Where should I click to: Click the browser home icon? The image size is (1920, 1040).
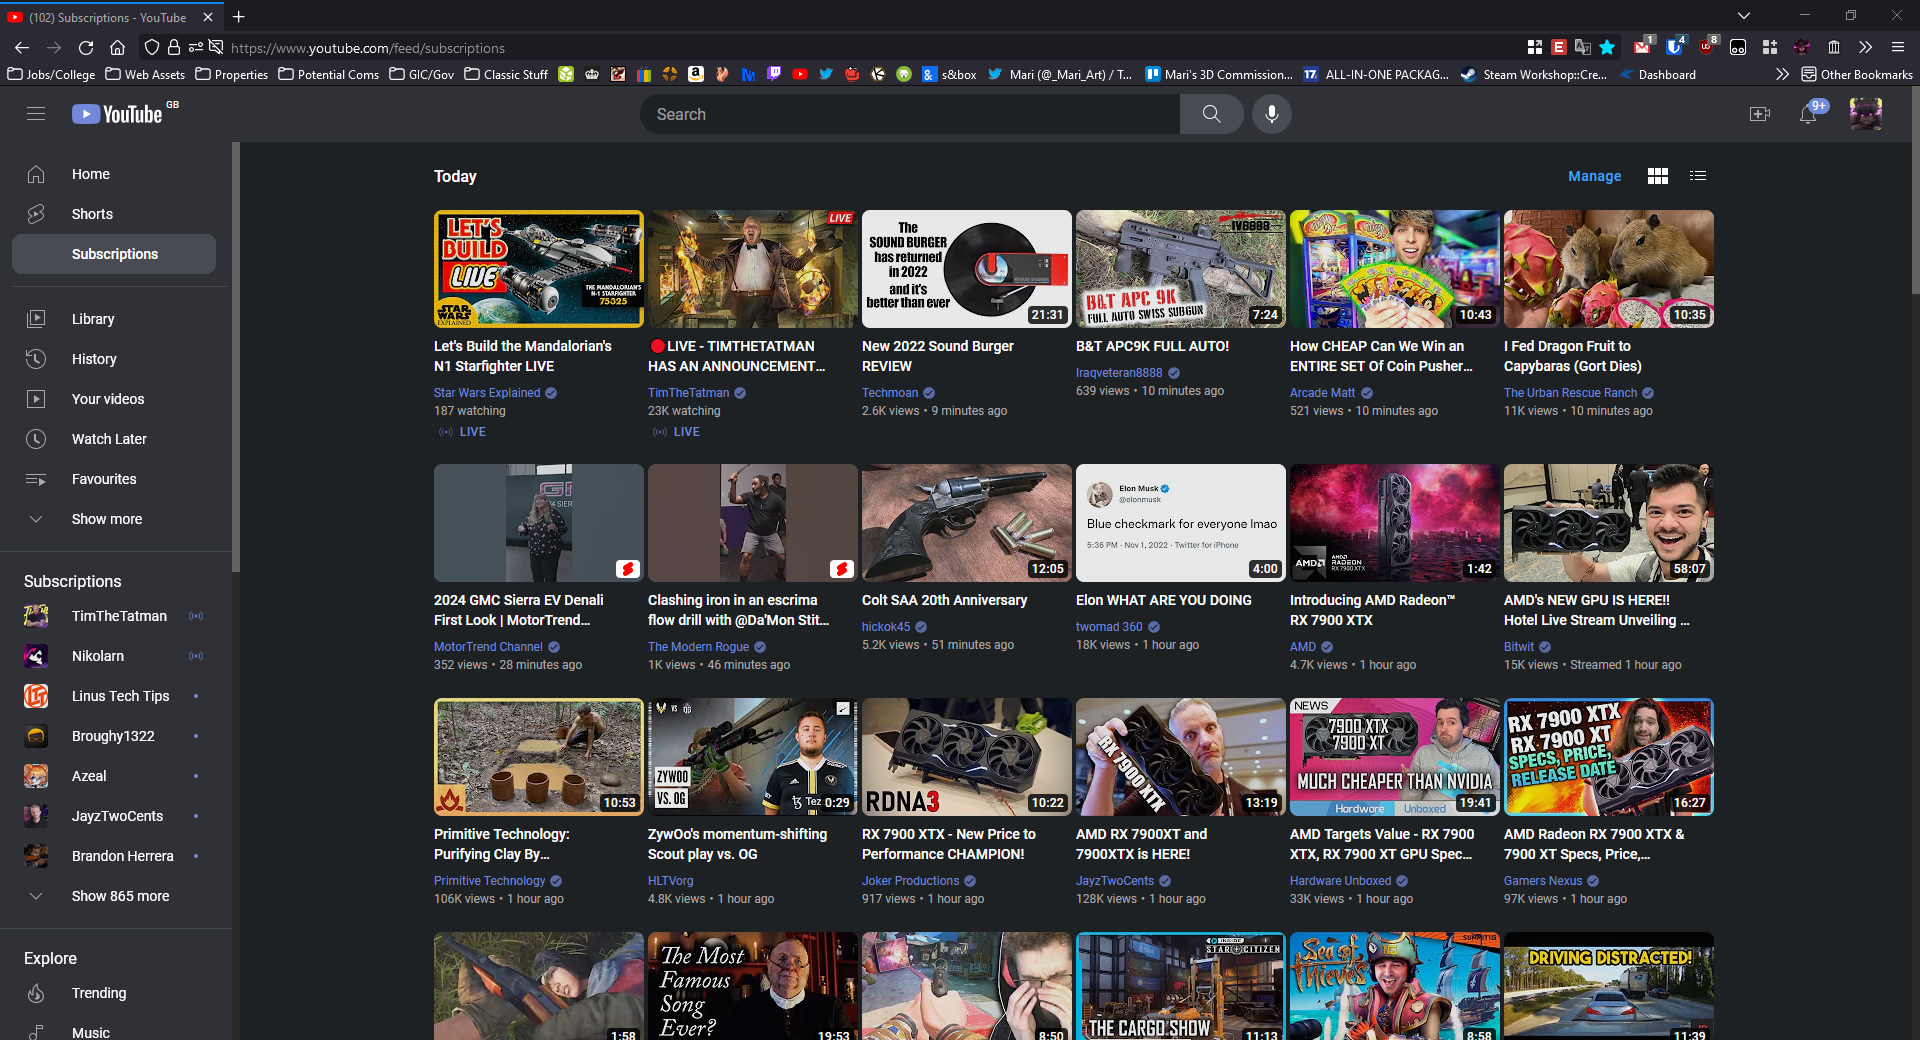coord(117,47)
